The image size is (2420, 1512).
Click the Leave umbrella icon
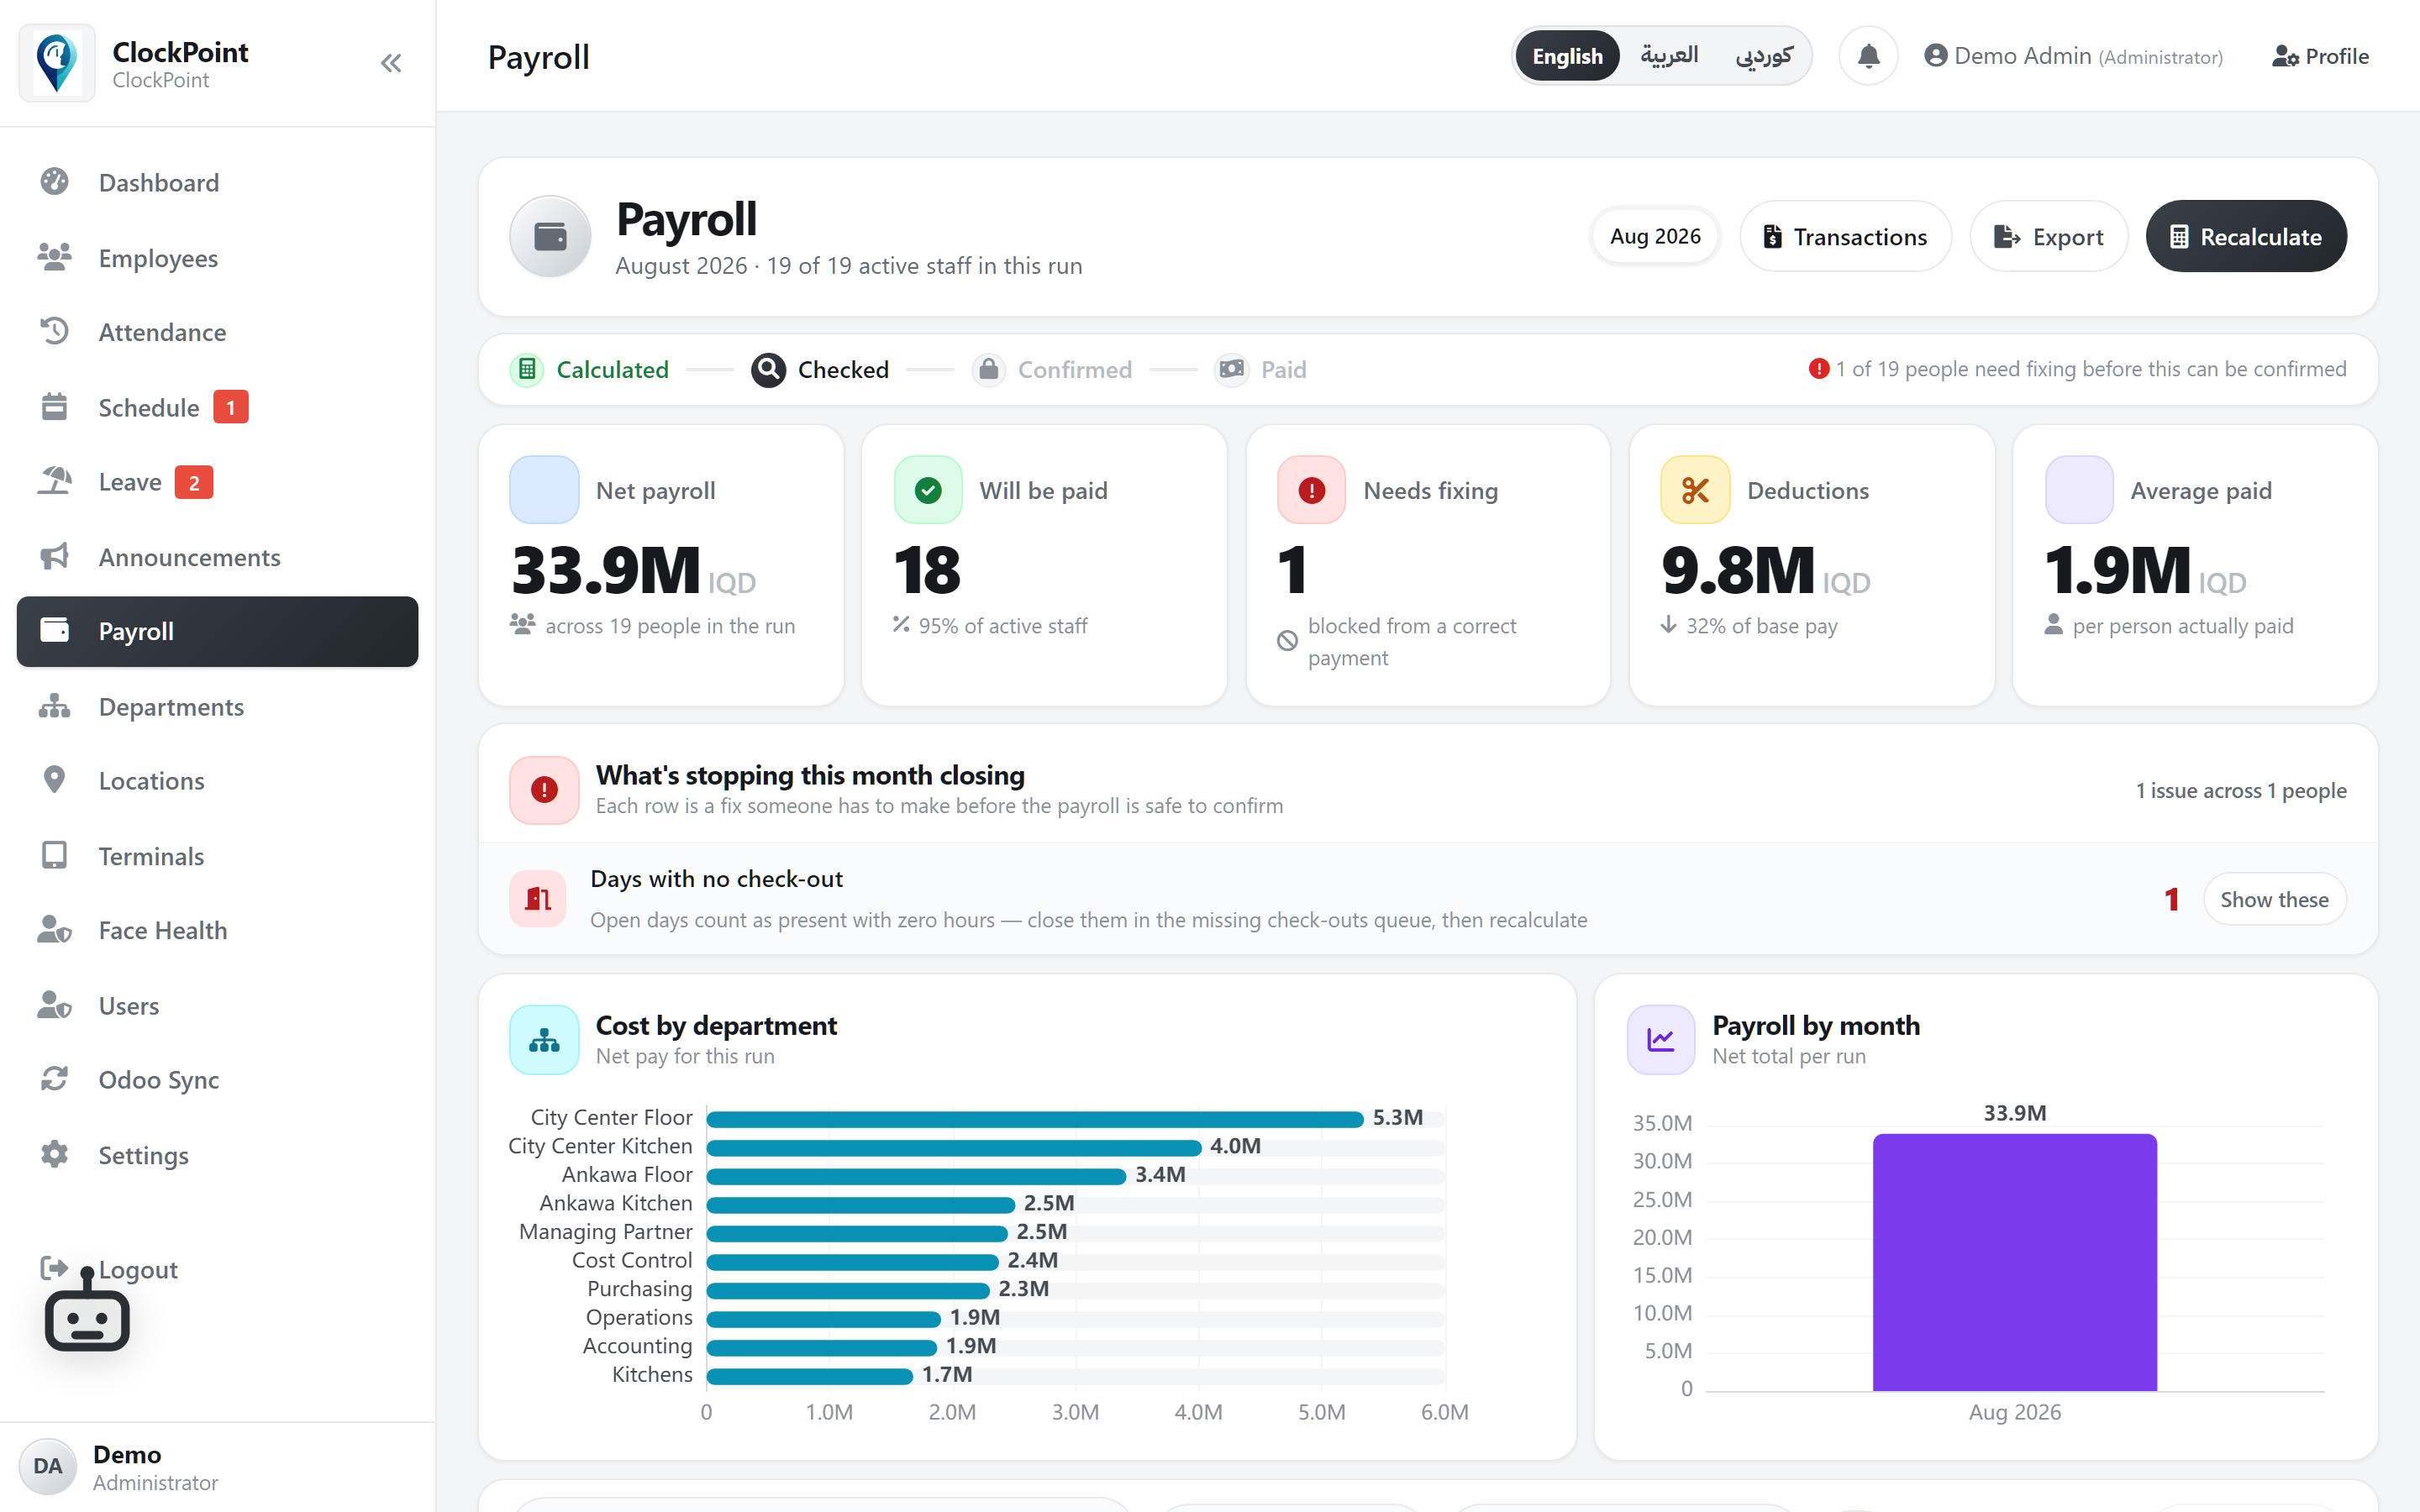[54, 481]
